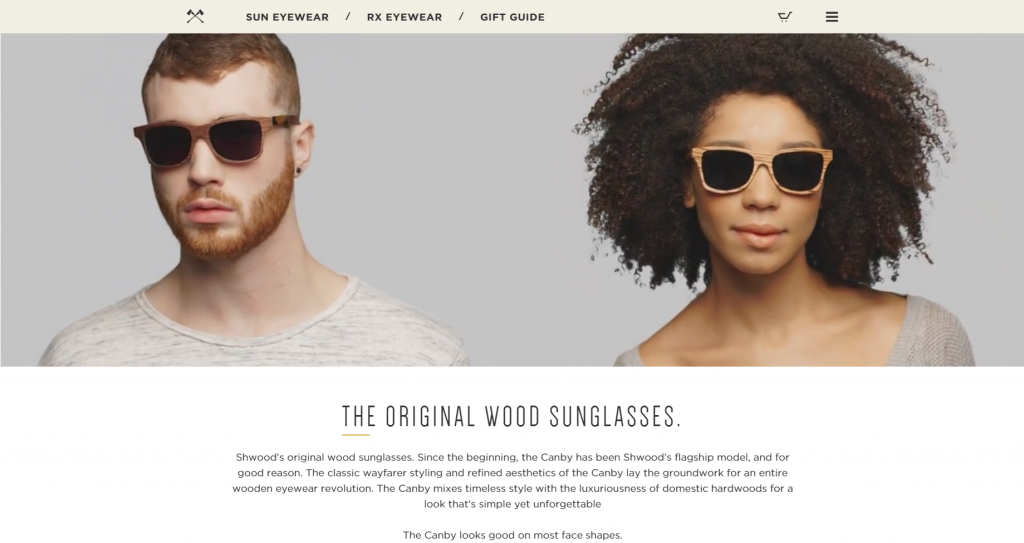The width and height of the screenshot is (1024, 543).
Task: Select the bearded man's hero photo
Action: click(255, 199)
